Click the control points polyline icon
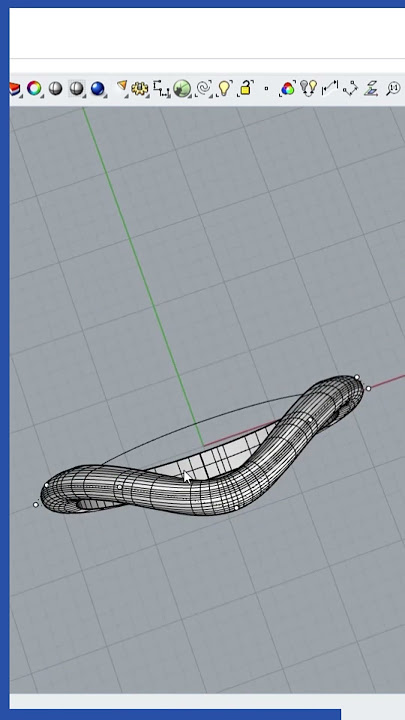The height and width of the screenshot is (720, 405). 351,88
